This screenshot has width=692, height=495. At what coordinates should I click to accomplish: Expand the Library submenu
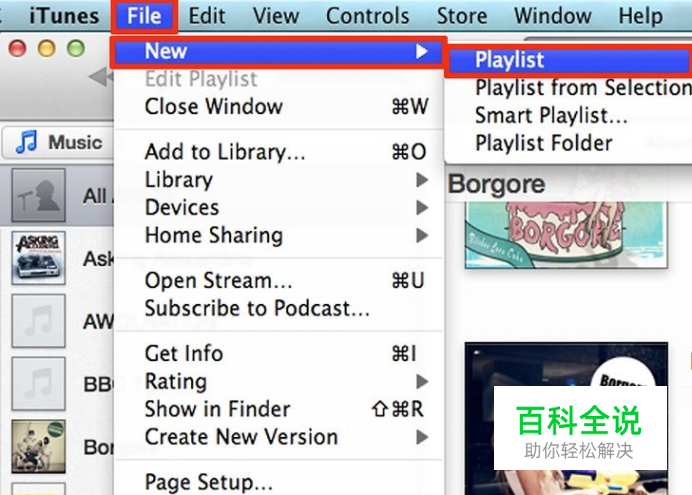[x=278, y=180]
